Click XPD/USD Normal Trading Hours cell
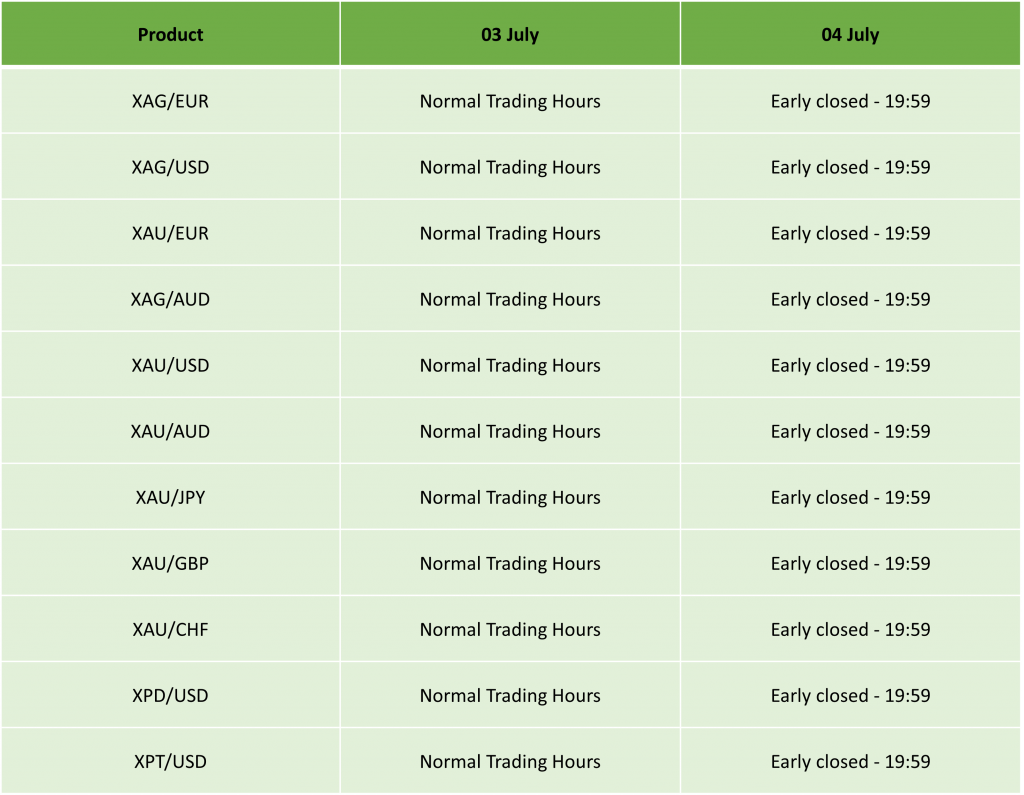1024x795 pixels. point(510,695)
